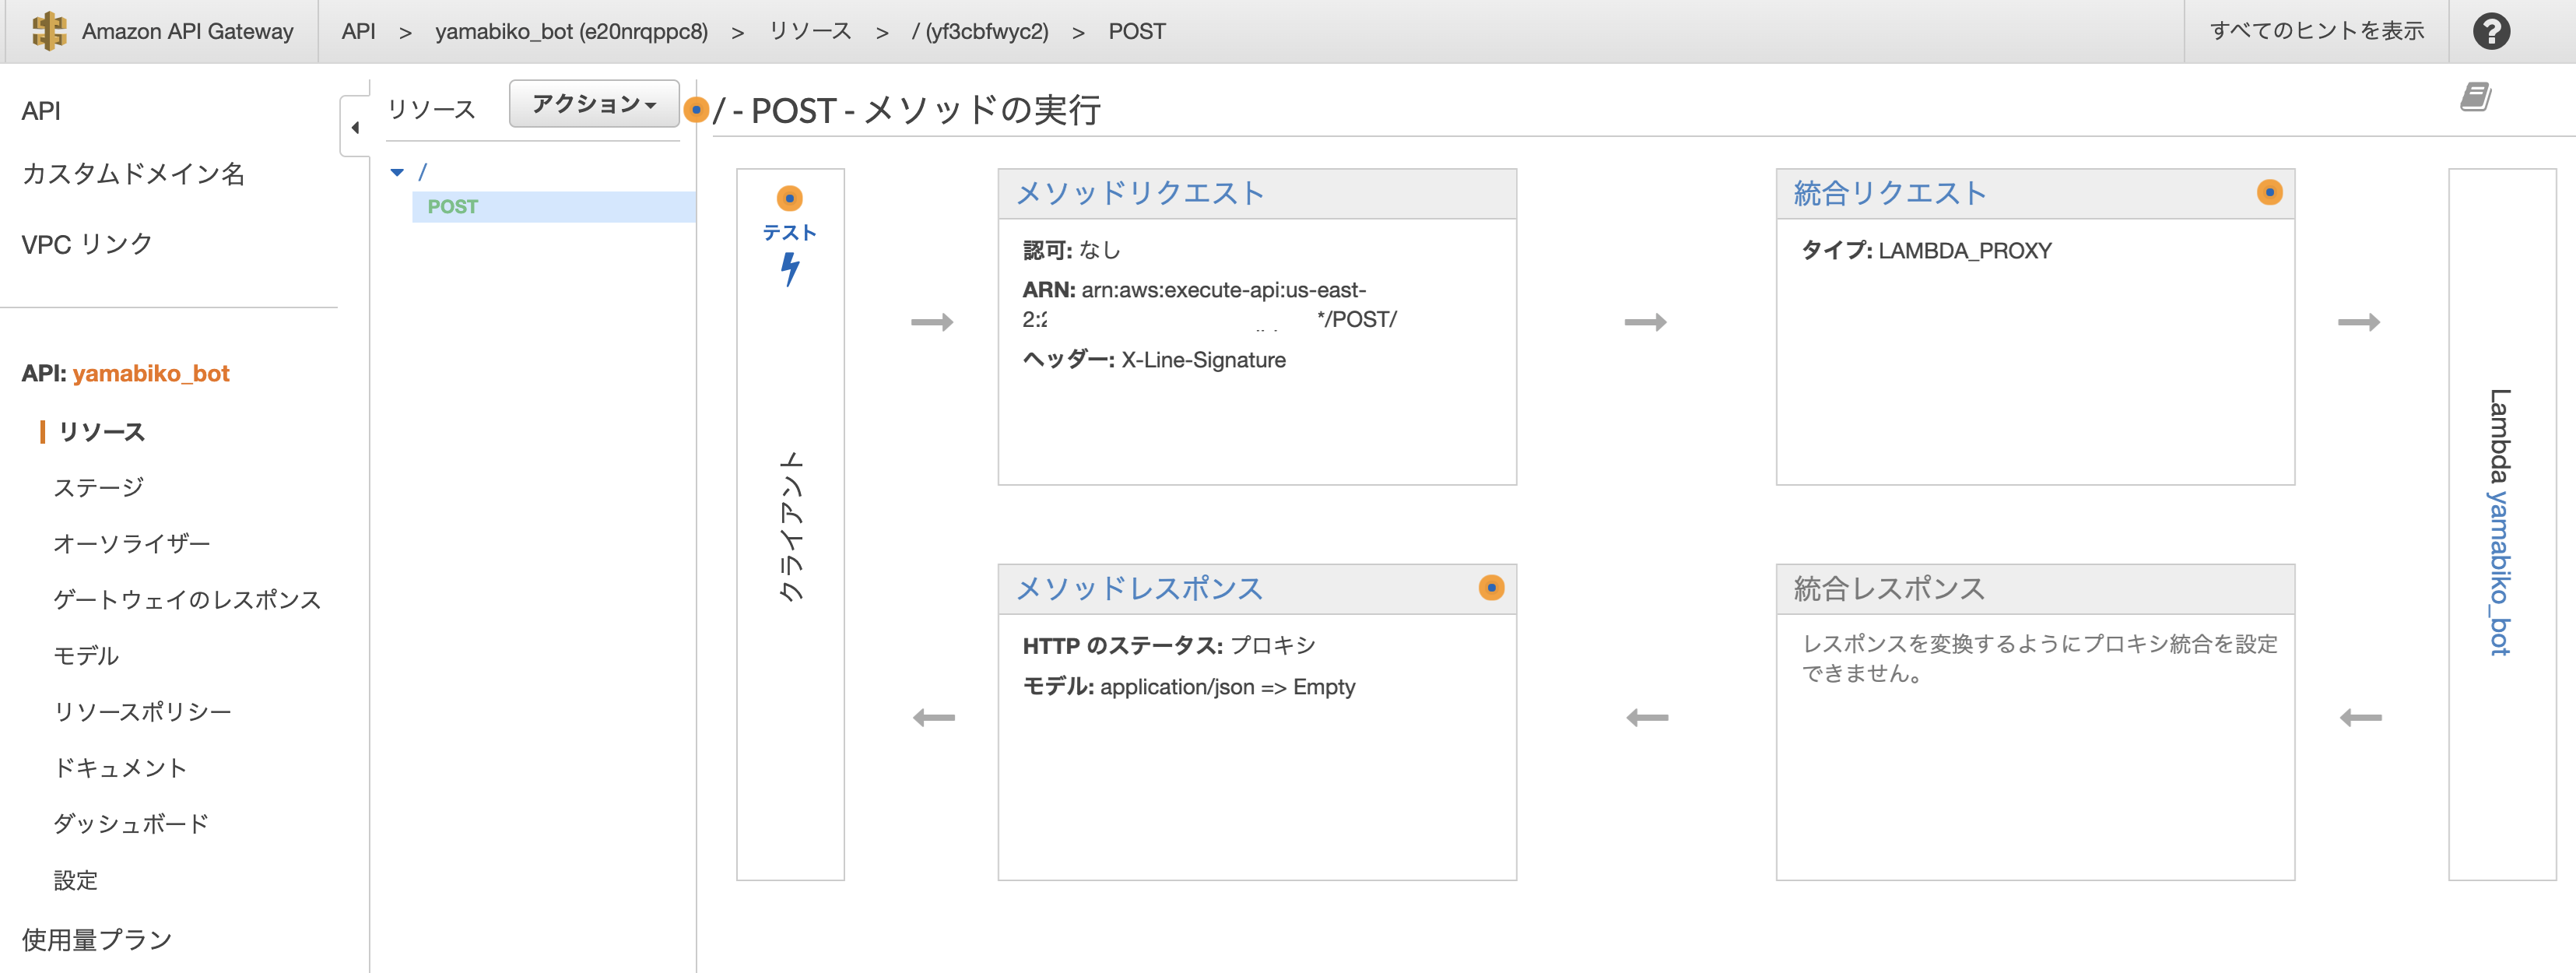
Task: Click hint dot in 統合リクエスト header
Action: click(2269, 192)
